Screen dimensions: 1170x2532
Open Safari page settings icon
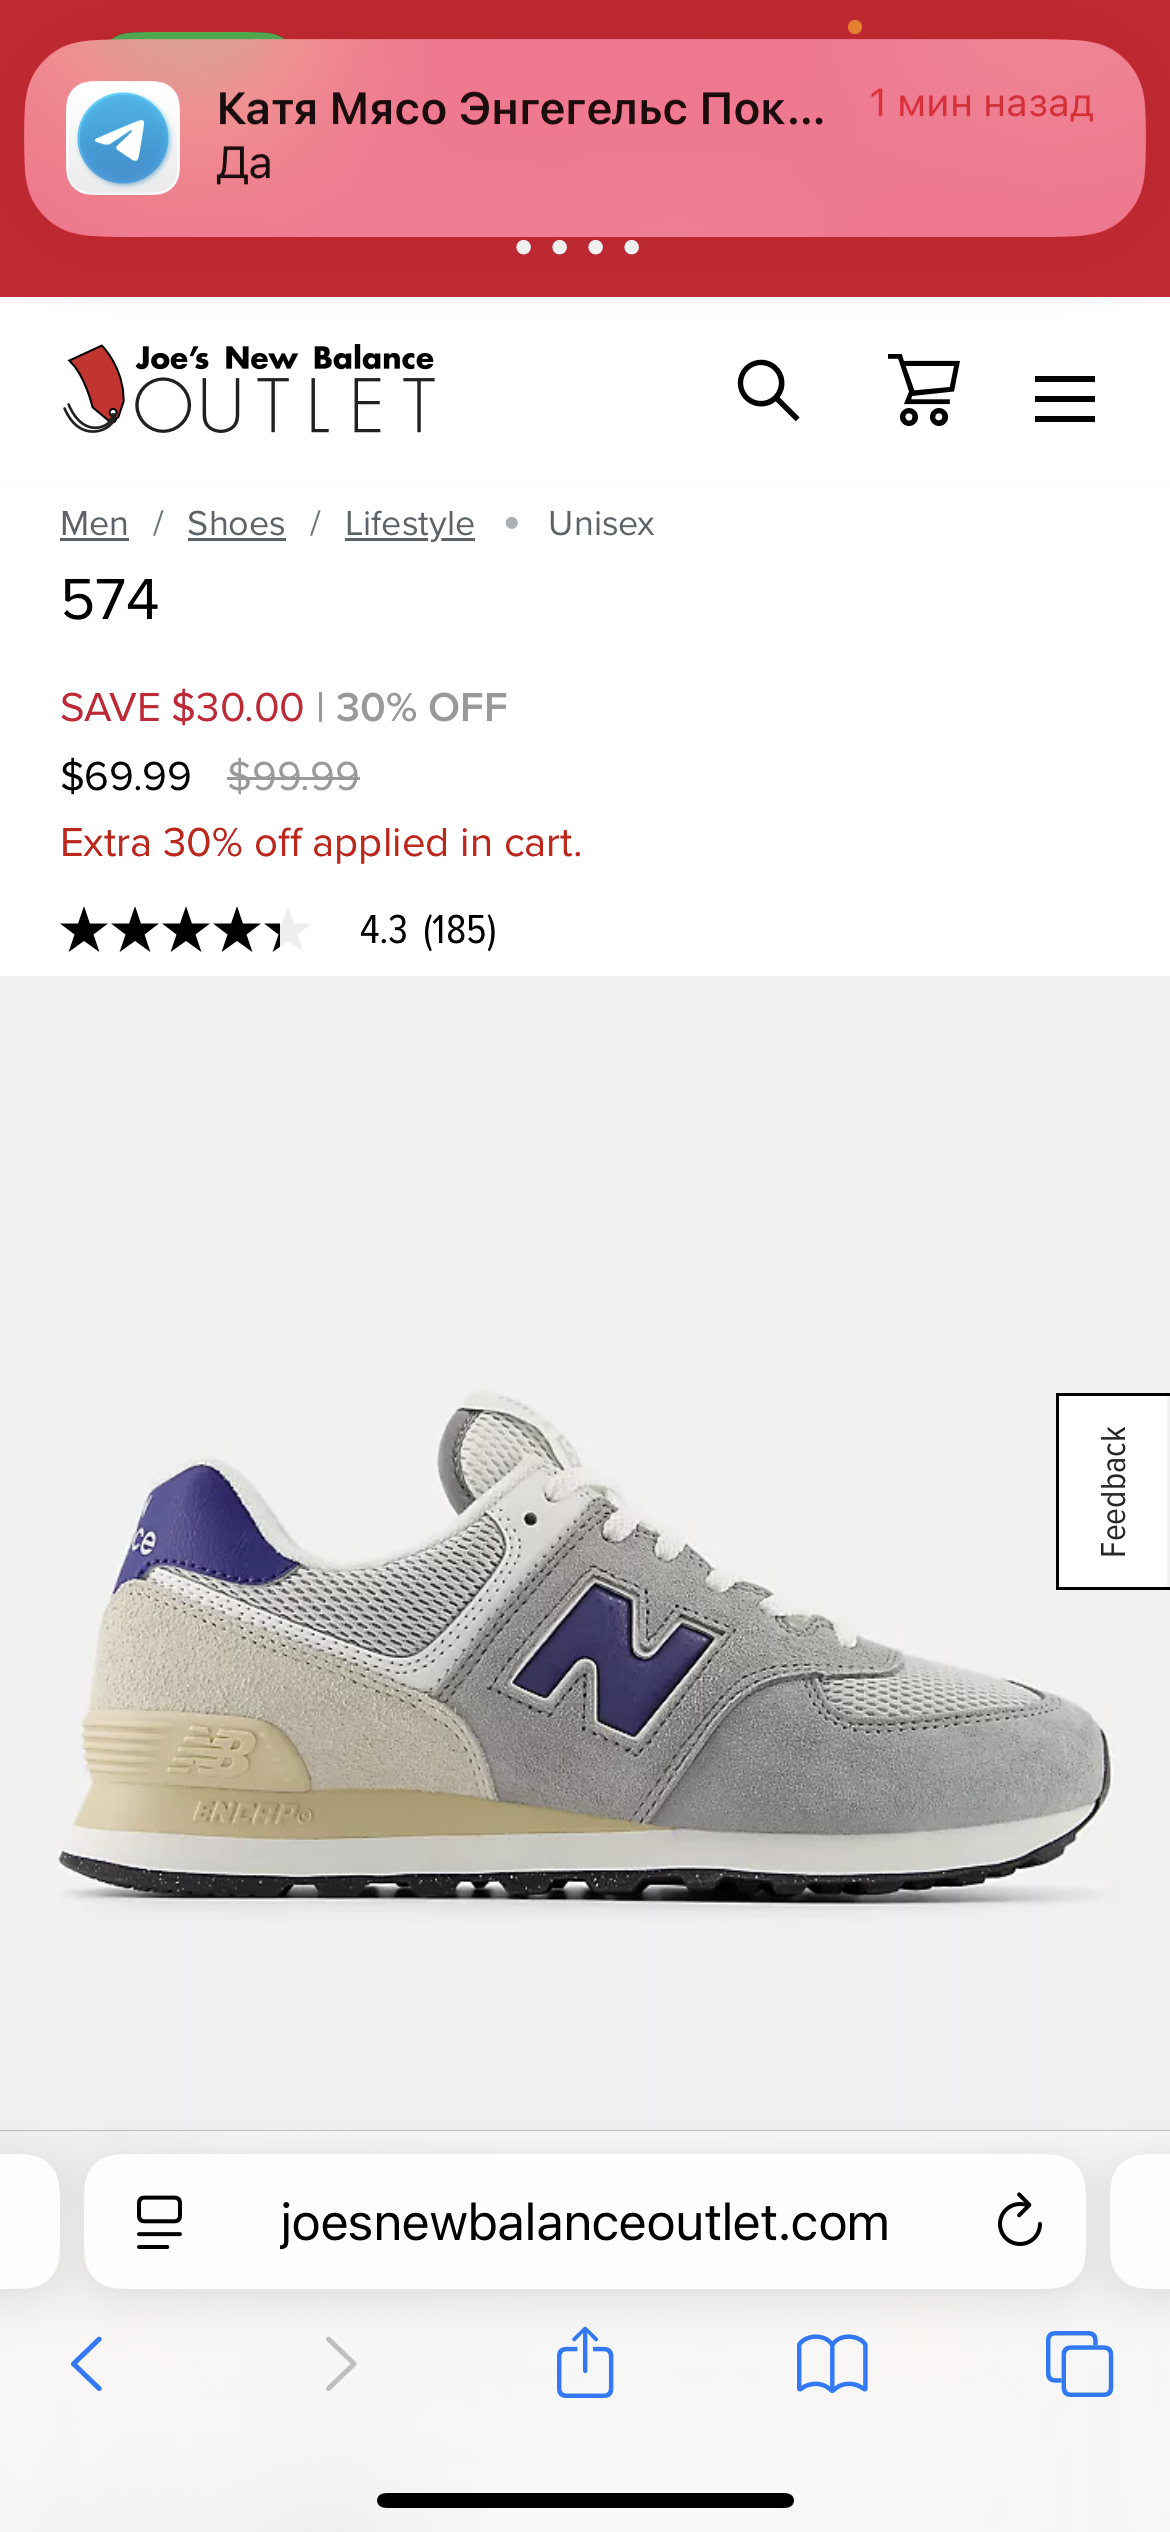point(159,2222)
